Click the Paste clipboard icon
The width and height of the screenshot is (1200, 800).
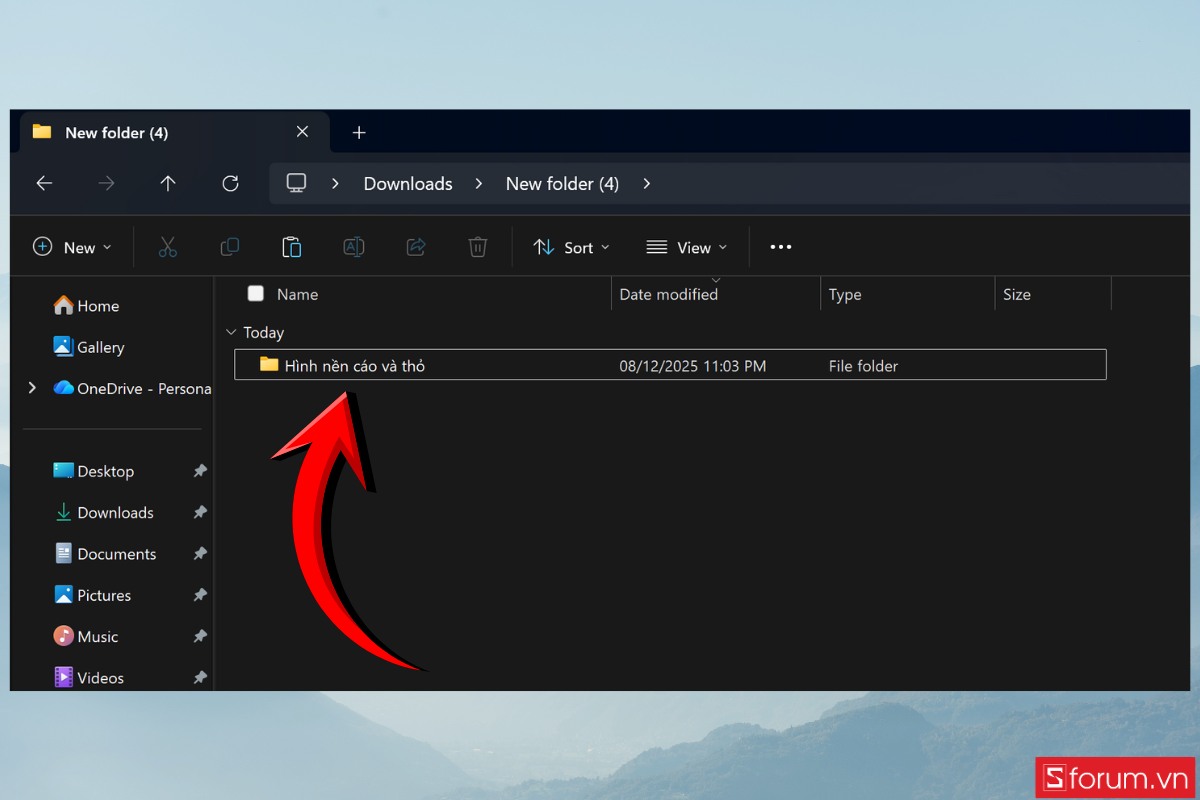[x=291, y=247]
